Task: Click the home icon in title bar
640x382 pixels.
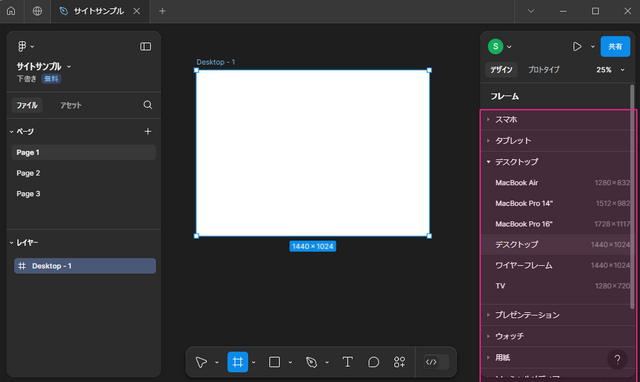Action: pyautogui.click(x=11, y=11)
